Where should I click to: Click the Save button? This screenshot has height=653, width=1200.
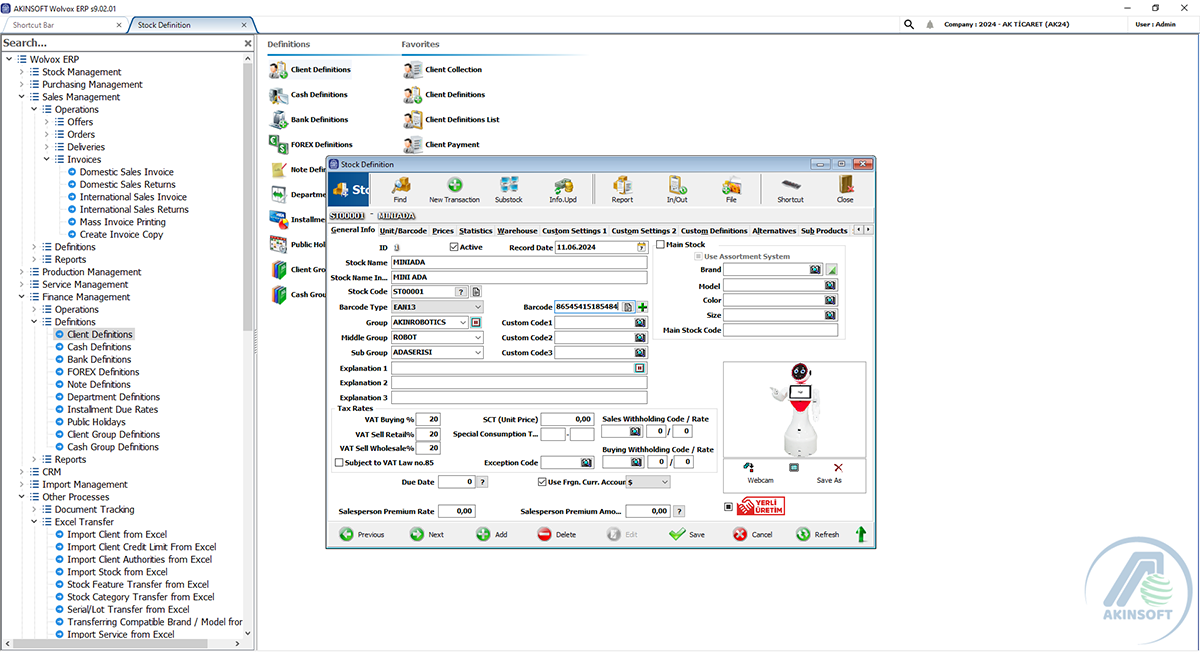tap(687, 534)
